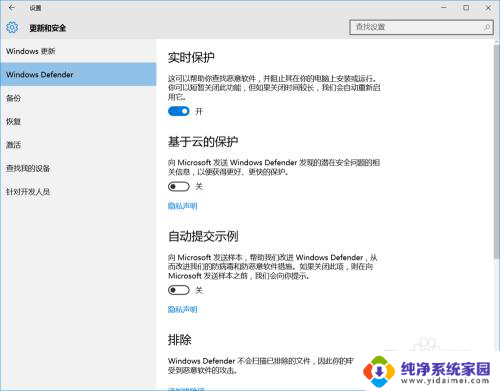Open the Windows 更新 section
Image resolution: width=500 pixels, height=391 pixels.
(x=78, y=51)
